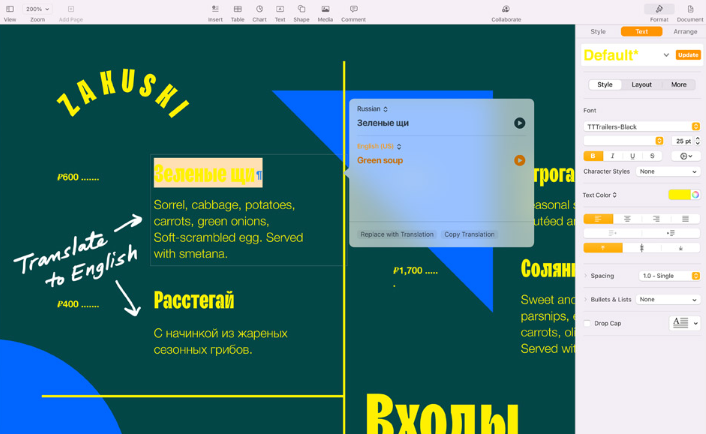Open the Bullets & Lists None dropdown

tap(668, 299)
